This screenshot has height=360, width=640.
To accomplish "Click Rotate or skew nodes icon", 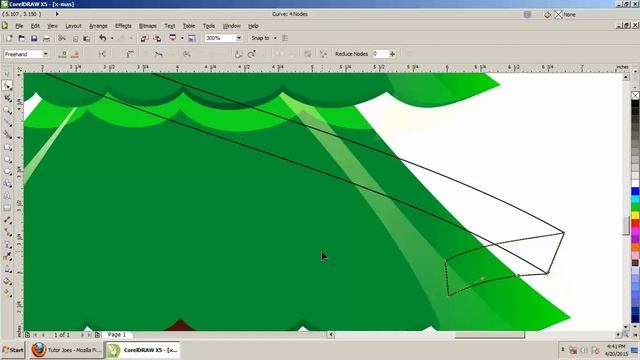I will [251, 54].
